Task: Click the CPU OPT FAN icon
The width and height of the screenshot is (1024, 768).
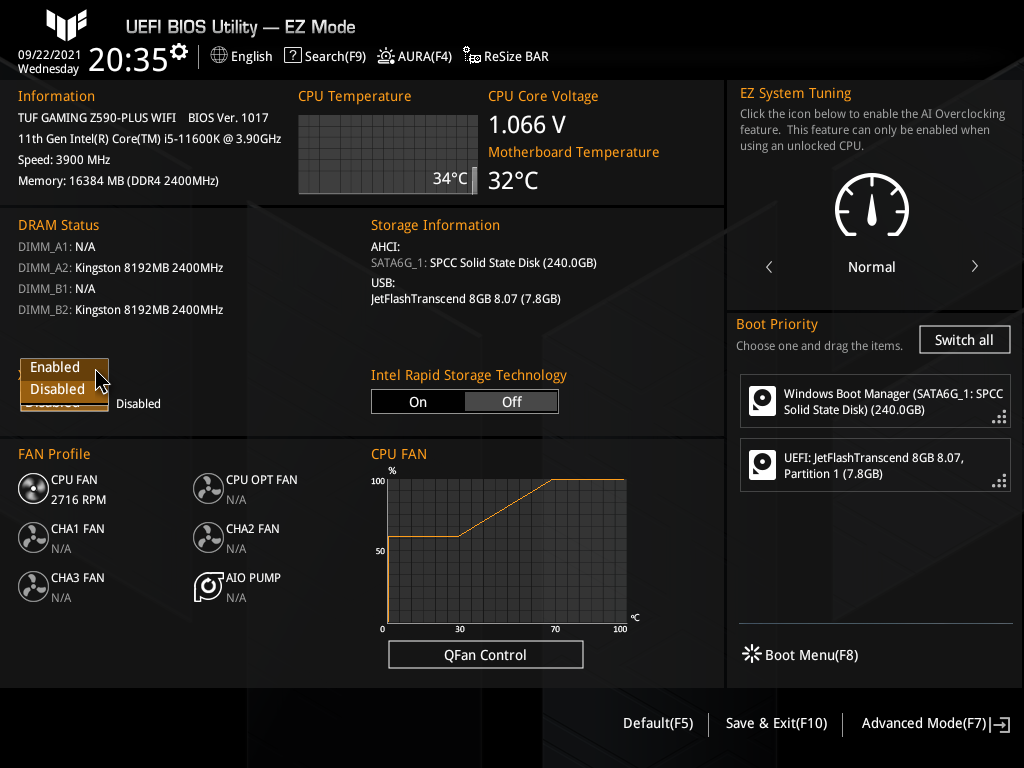Action: 208,489
